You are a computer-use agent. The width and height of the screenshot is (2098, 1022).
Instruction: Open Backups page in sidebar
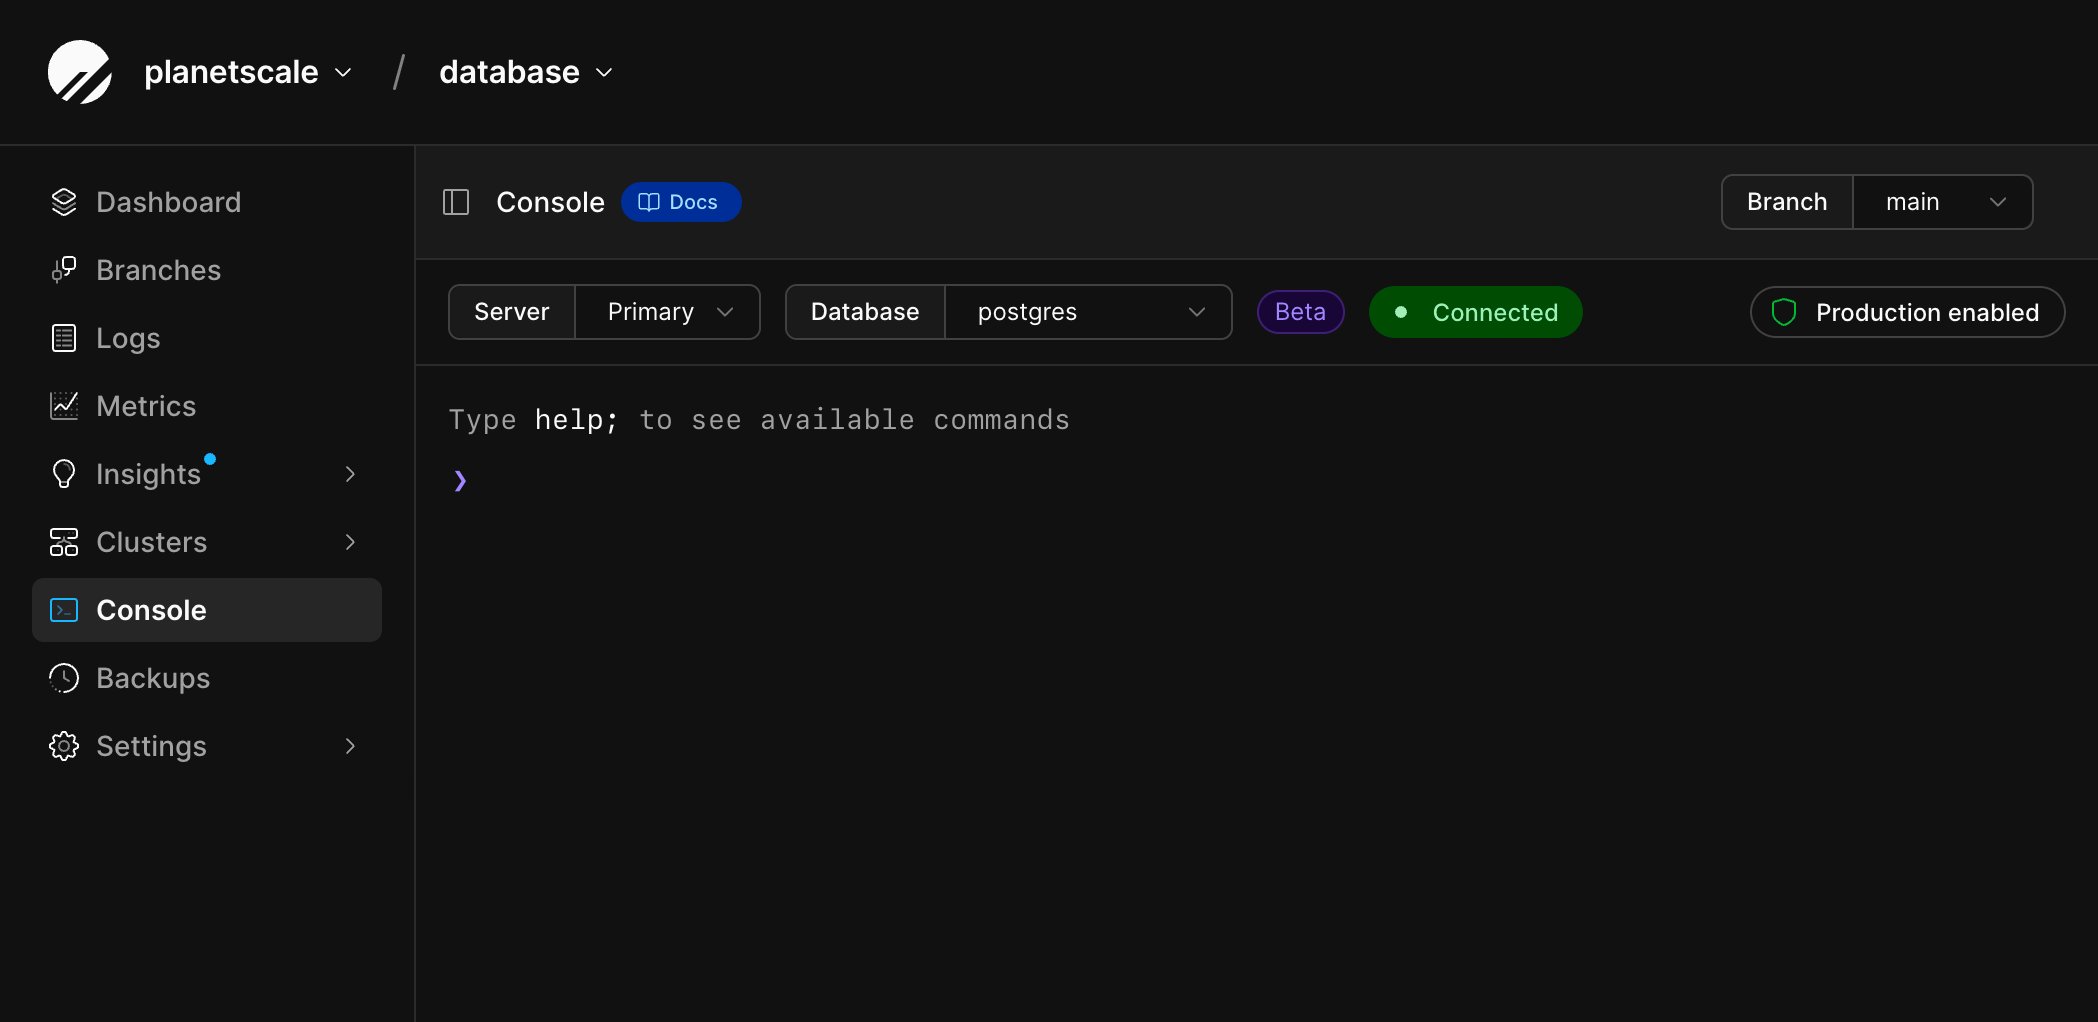pyautogui.click(x=207, y=678)
